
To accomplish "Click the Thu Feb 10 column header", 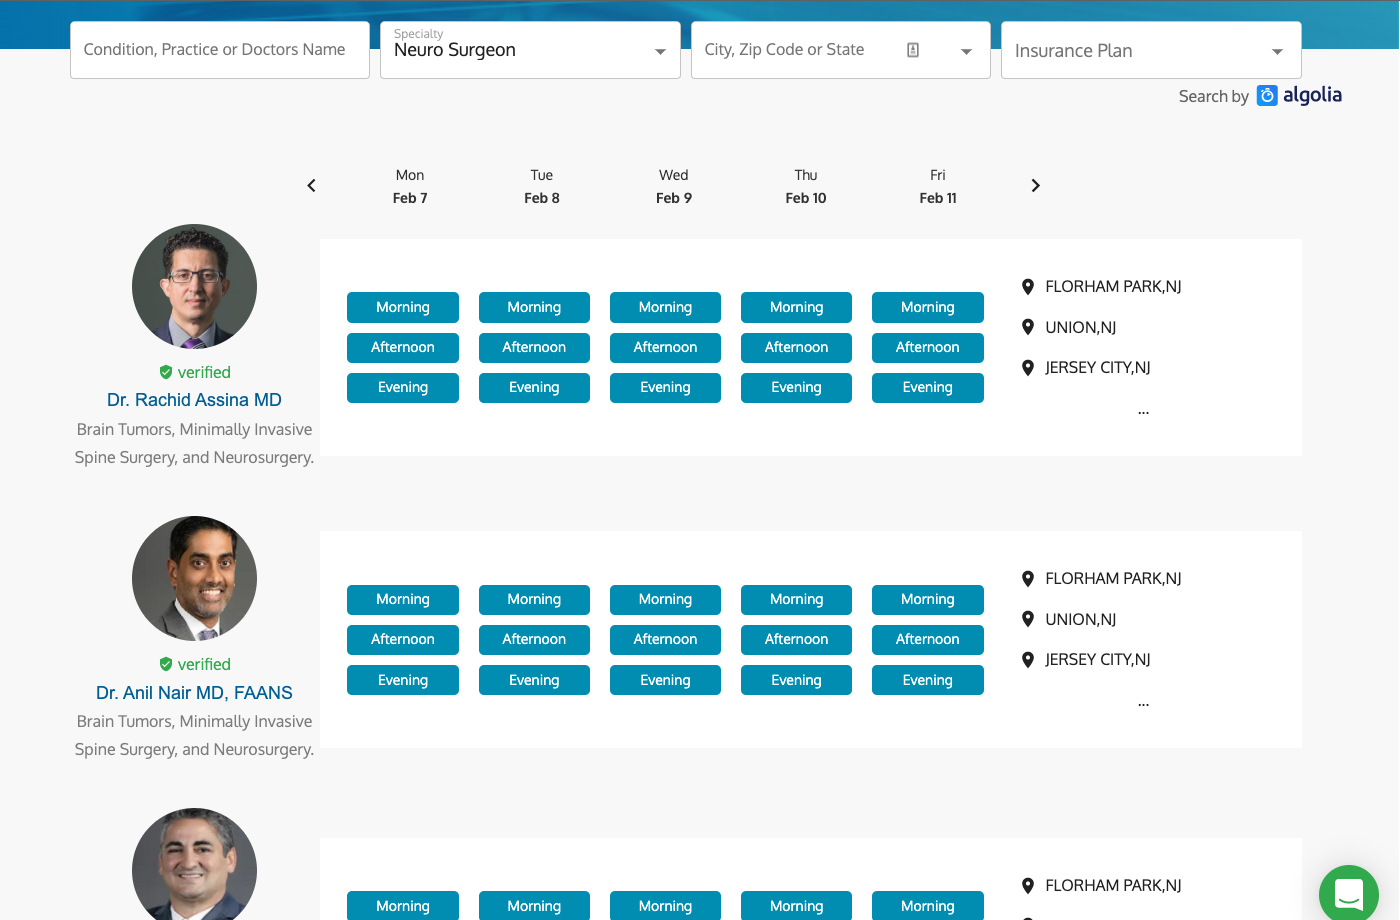I will click(x=806, y=186).
